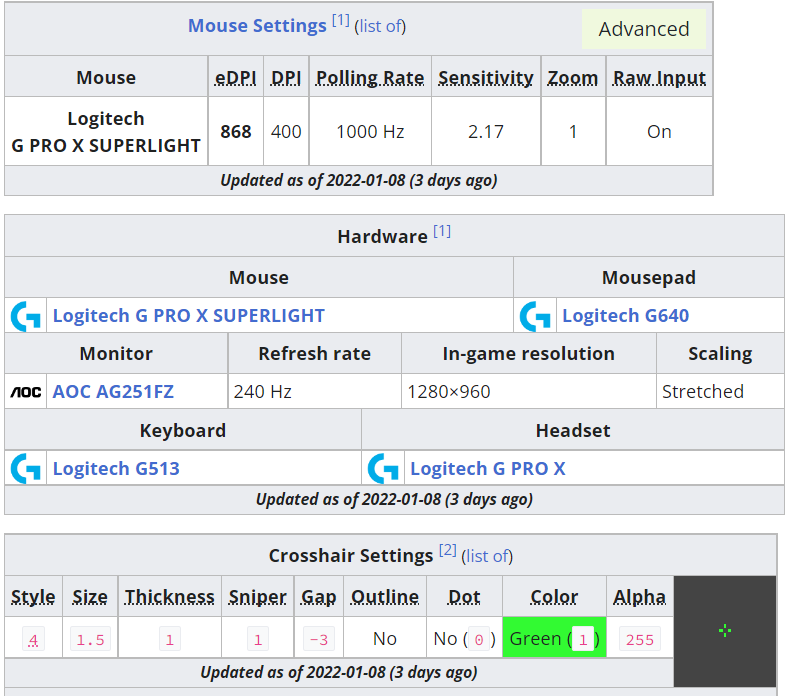Click the Raw Input column header
Viewport: 791px width, 696px height.
(659, 78)
